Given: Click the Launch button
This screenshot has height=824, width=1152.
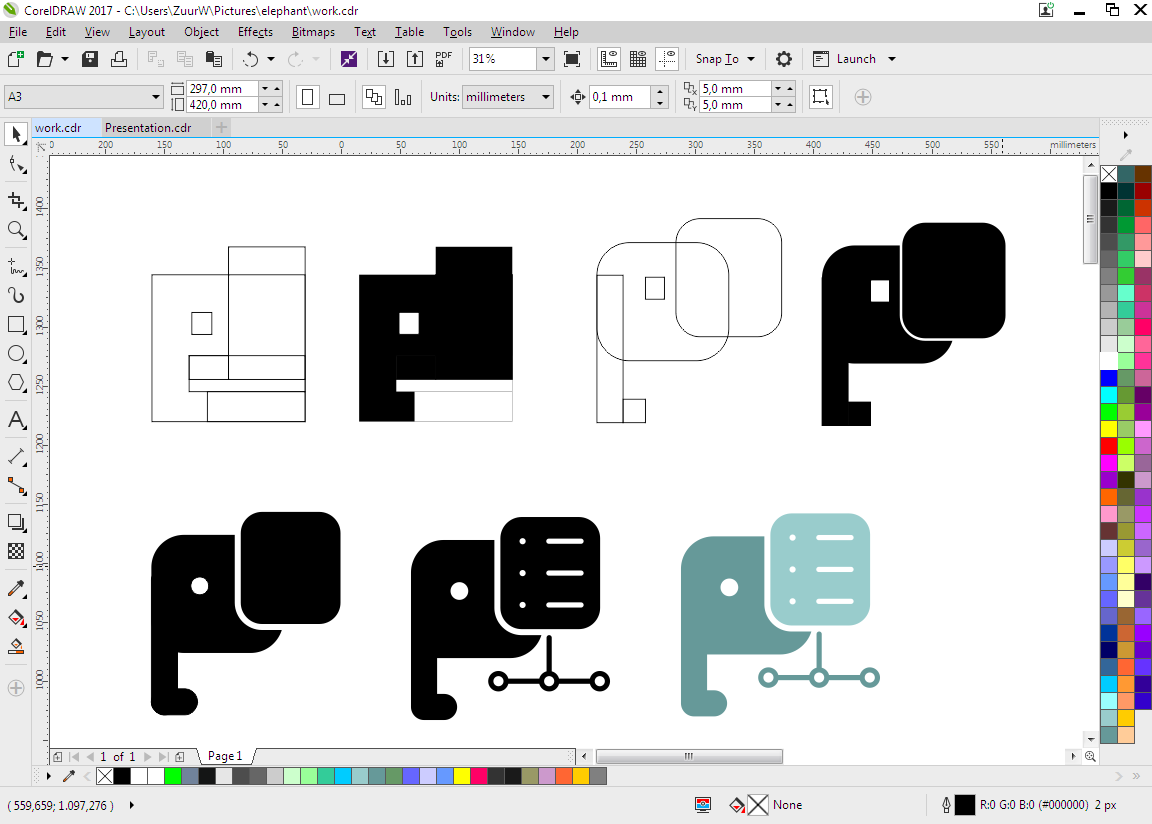Looking at the screenshot, I should (844, 59).
